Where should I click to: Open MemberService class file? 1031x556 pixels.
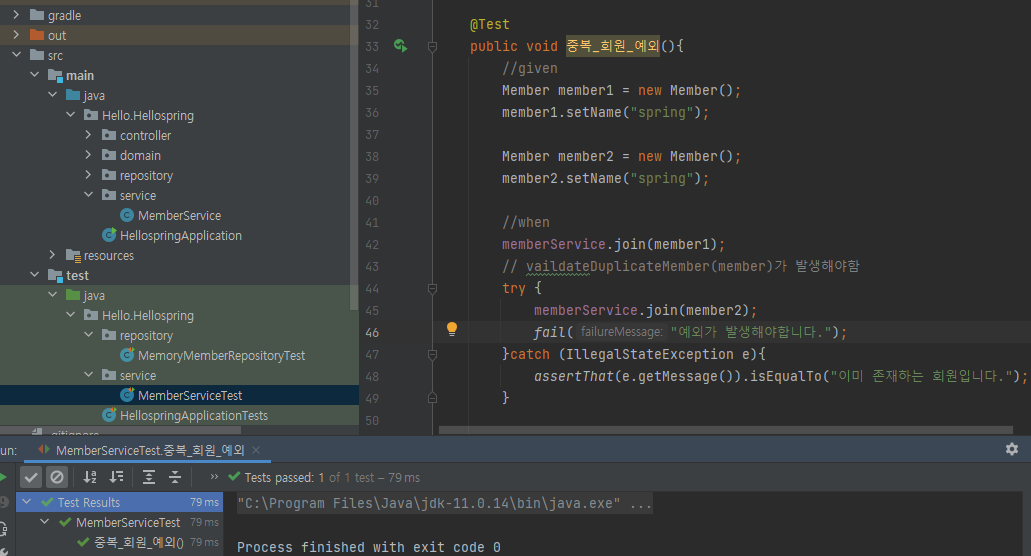pyautogui.click(x=180, y=216)
